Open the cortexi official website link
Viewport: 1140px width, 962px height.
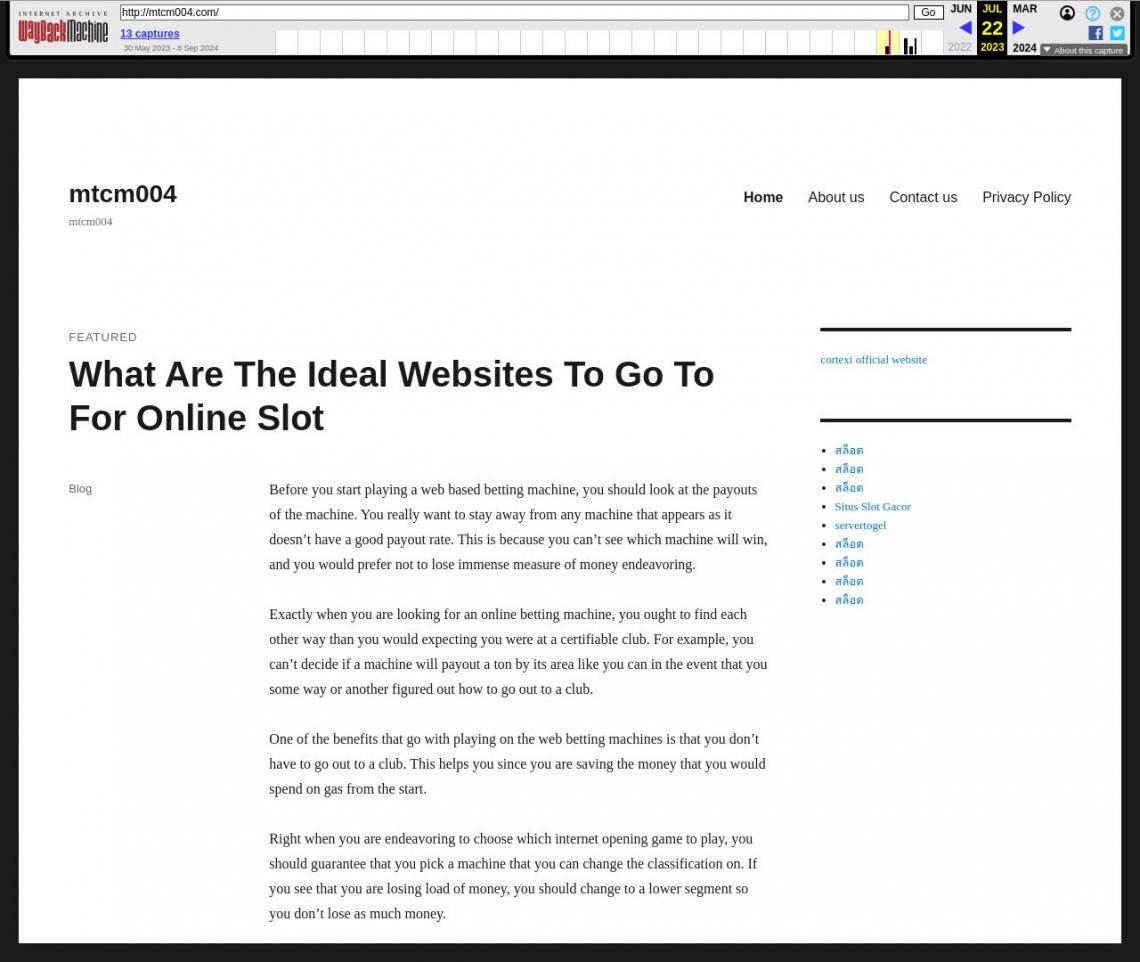point(873,360)
